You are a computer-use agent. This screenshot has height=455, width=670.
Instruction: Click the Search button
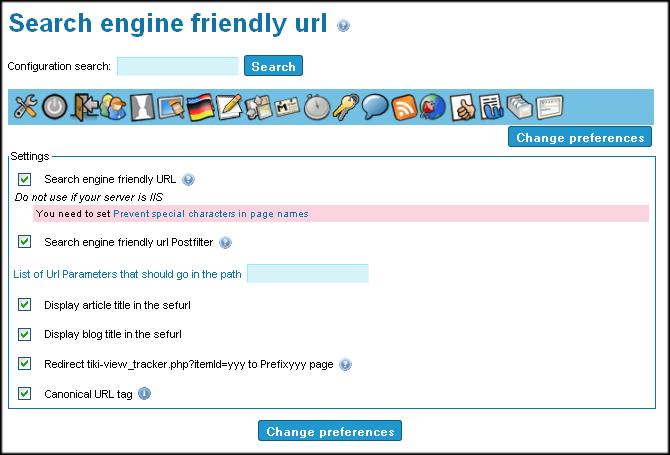click(273, 66)
